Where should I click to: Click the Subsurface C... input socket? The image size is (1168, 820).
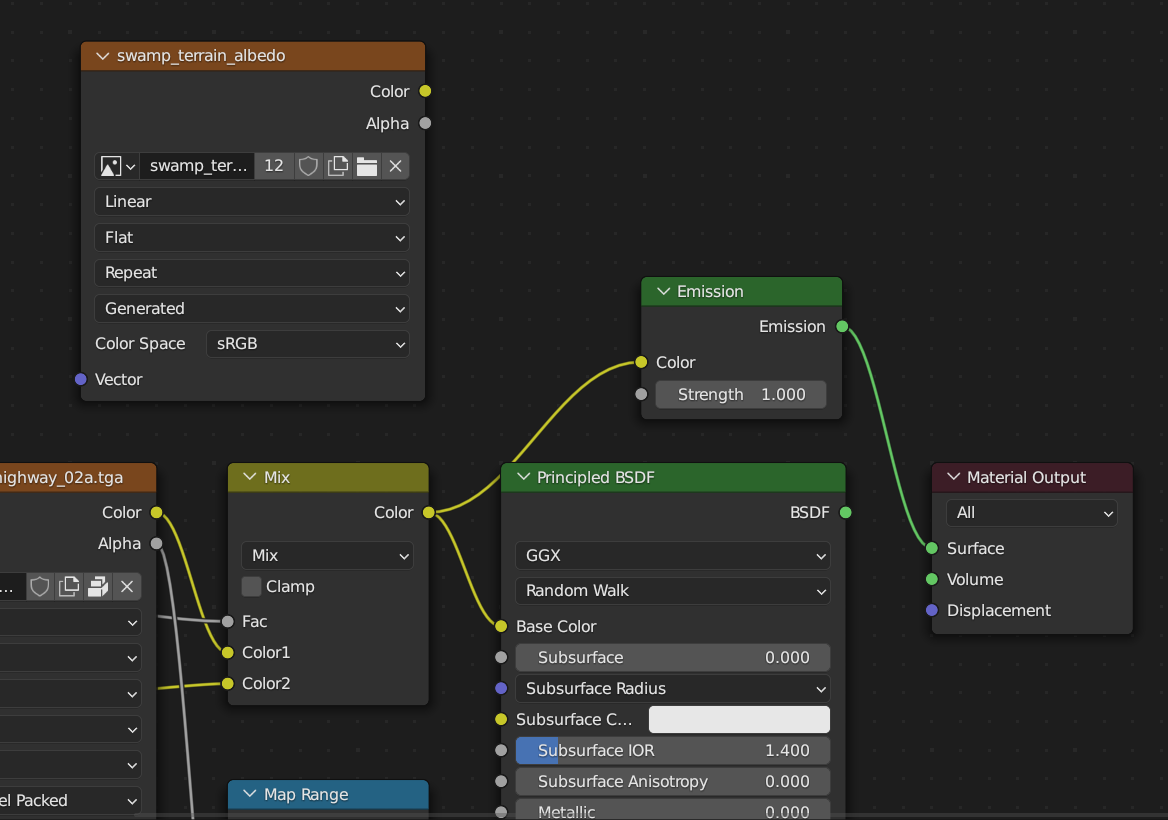click(x=501, y=719)
